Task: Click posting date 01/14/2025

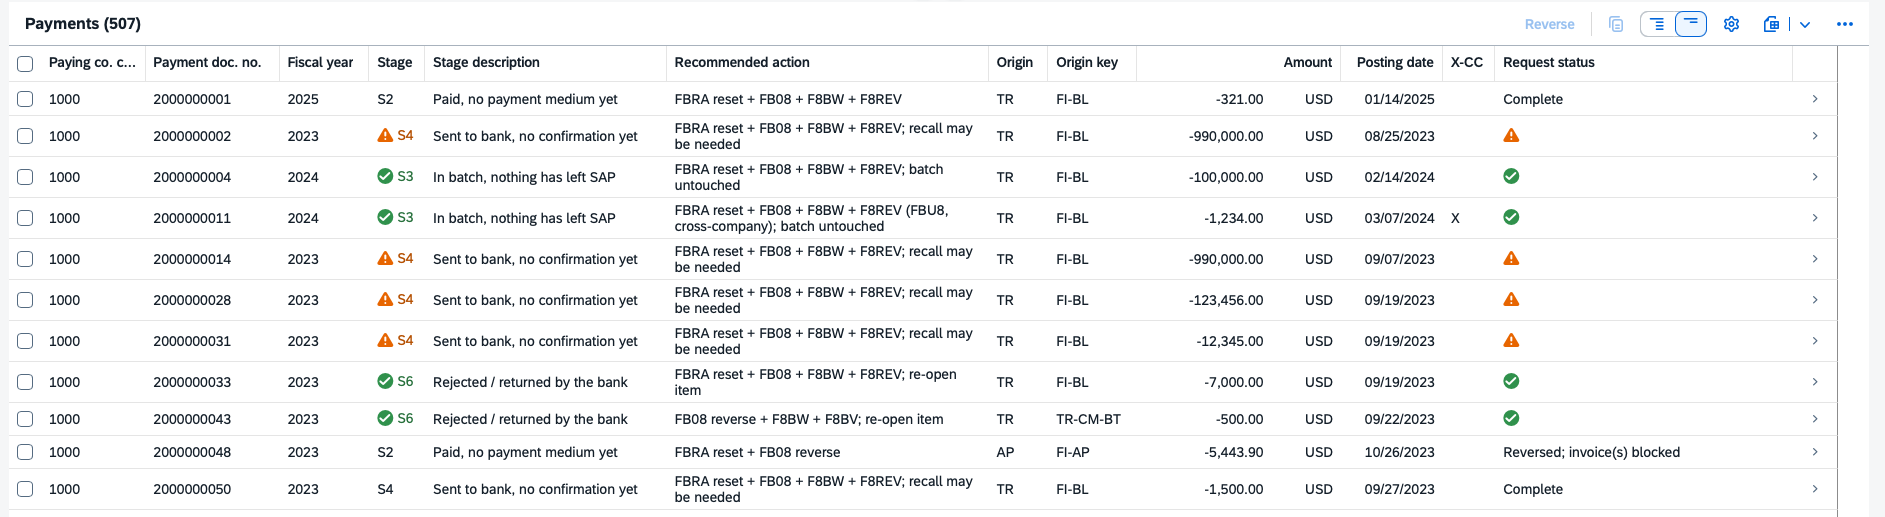Action: (x=1399, y=99)
